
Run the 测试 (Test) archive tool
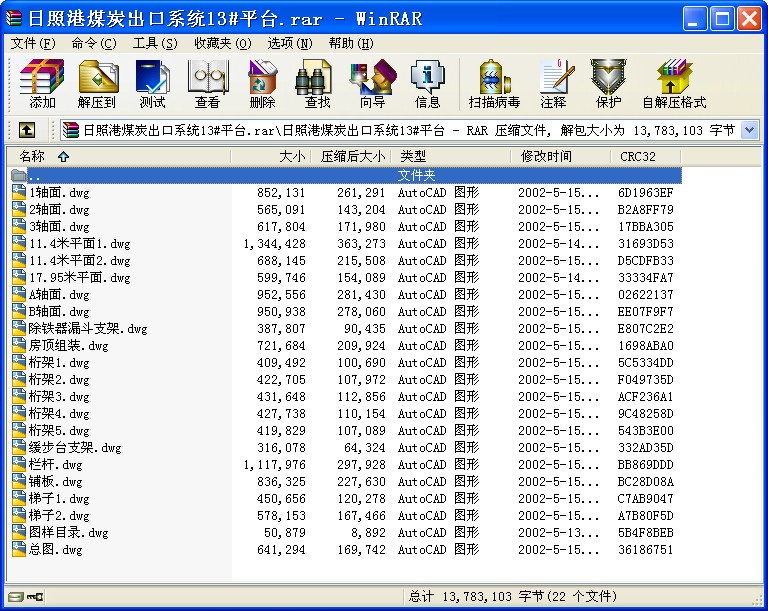click(x=152, y=83)
